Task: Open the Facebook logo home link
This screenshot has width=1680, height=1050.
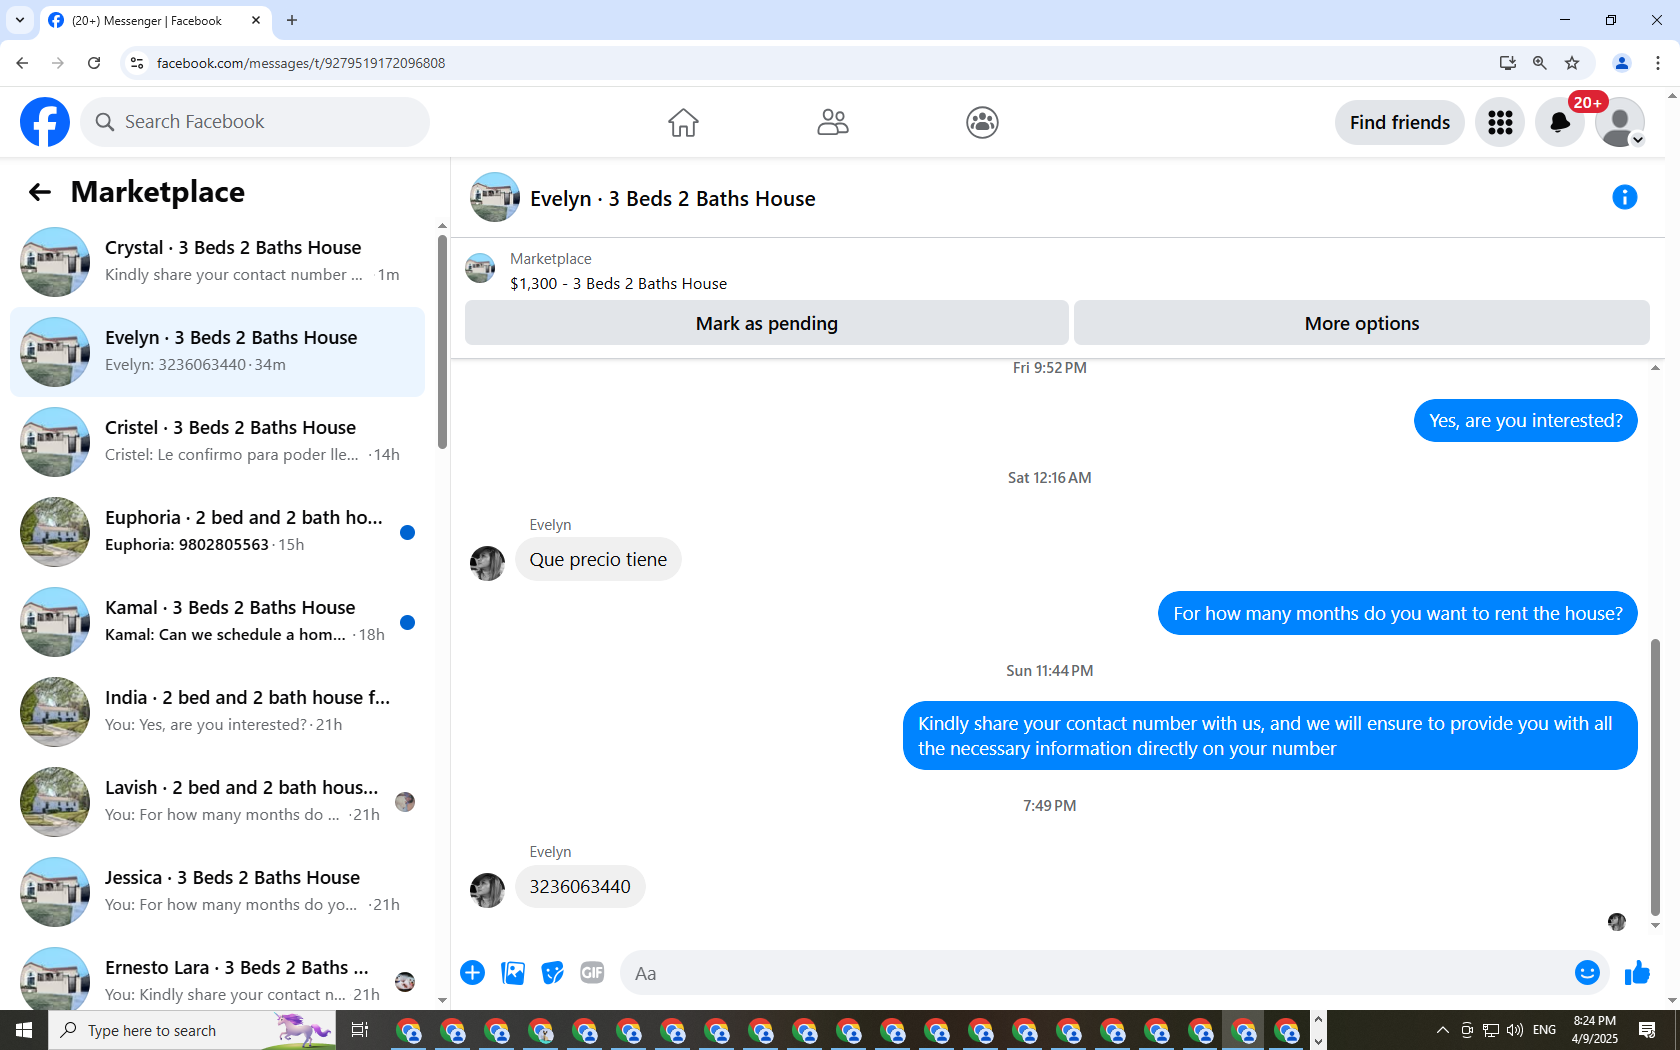Action: click(45, 122)
